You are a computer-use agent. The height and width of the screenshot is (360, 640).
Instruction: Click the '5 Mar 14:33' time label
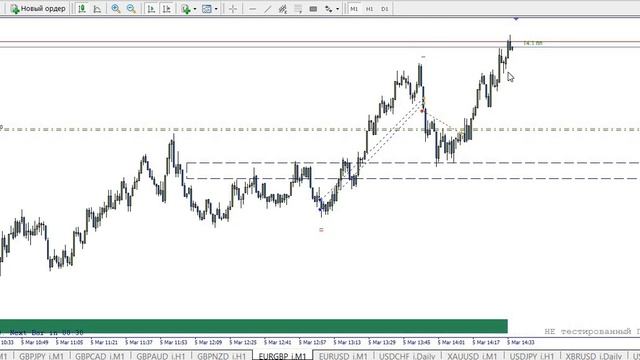pos(520,342)
